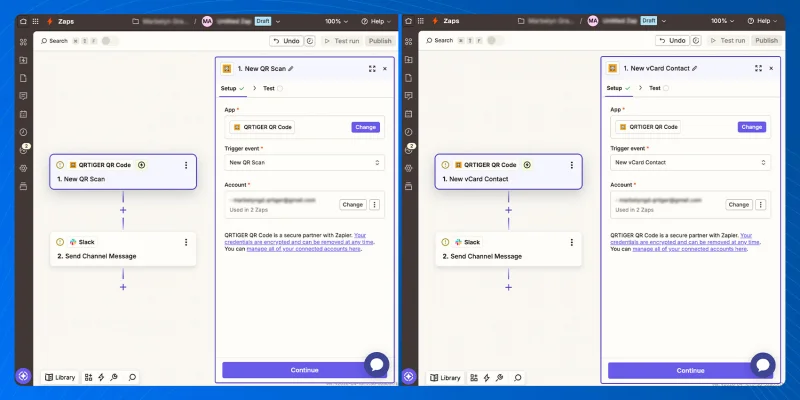This screenshot has height=400, width=800.
Task: Click Undo in the right window
Action: (x=672, y=40)
